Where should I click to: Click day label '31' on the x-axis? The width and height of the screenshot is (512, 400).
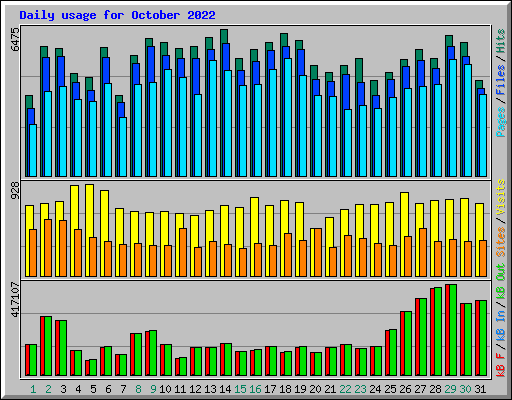click(480, 389)
